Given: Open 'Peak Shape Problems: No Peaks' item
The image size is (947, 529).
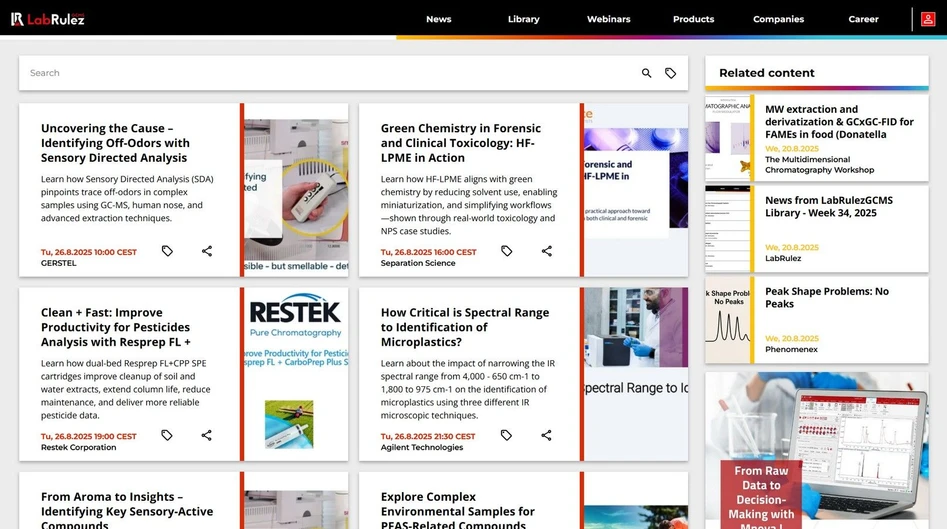Looking at the screenshot, I should [x=827, y=298].
